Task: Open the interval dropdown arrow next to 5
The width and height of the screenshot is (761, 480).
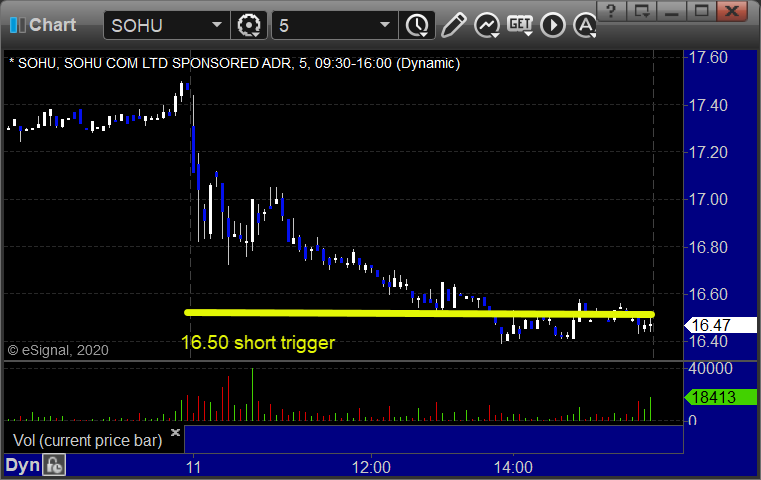Action: click(x=385, y=25)
